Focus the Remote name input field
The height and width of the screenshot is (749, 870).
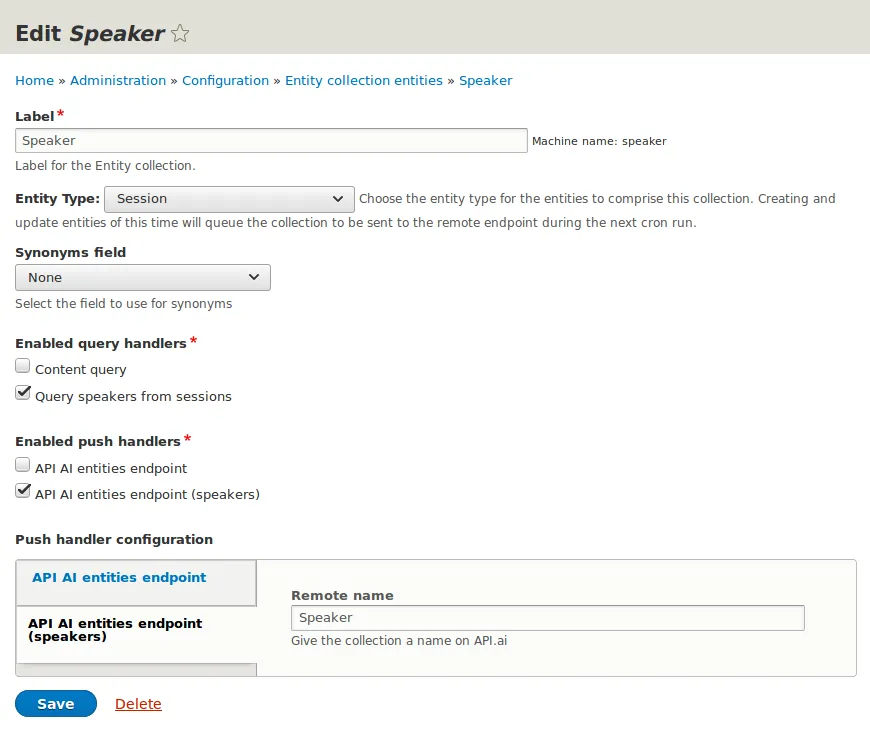pyautogui.click(x=548, y=618)
